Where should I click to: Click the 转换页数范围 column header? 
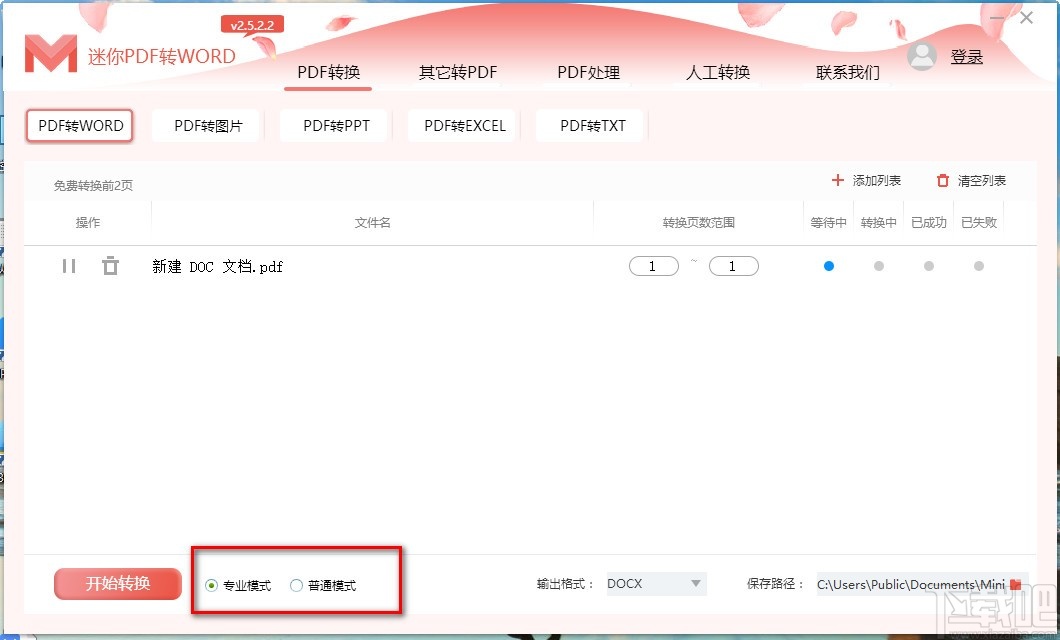point(698,222)
